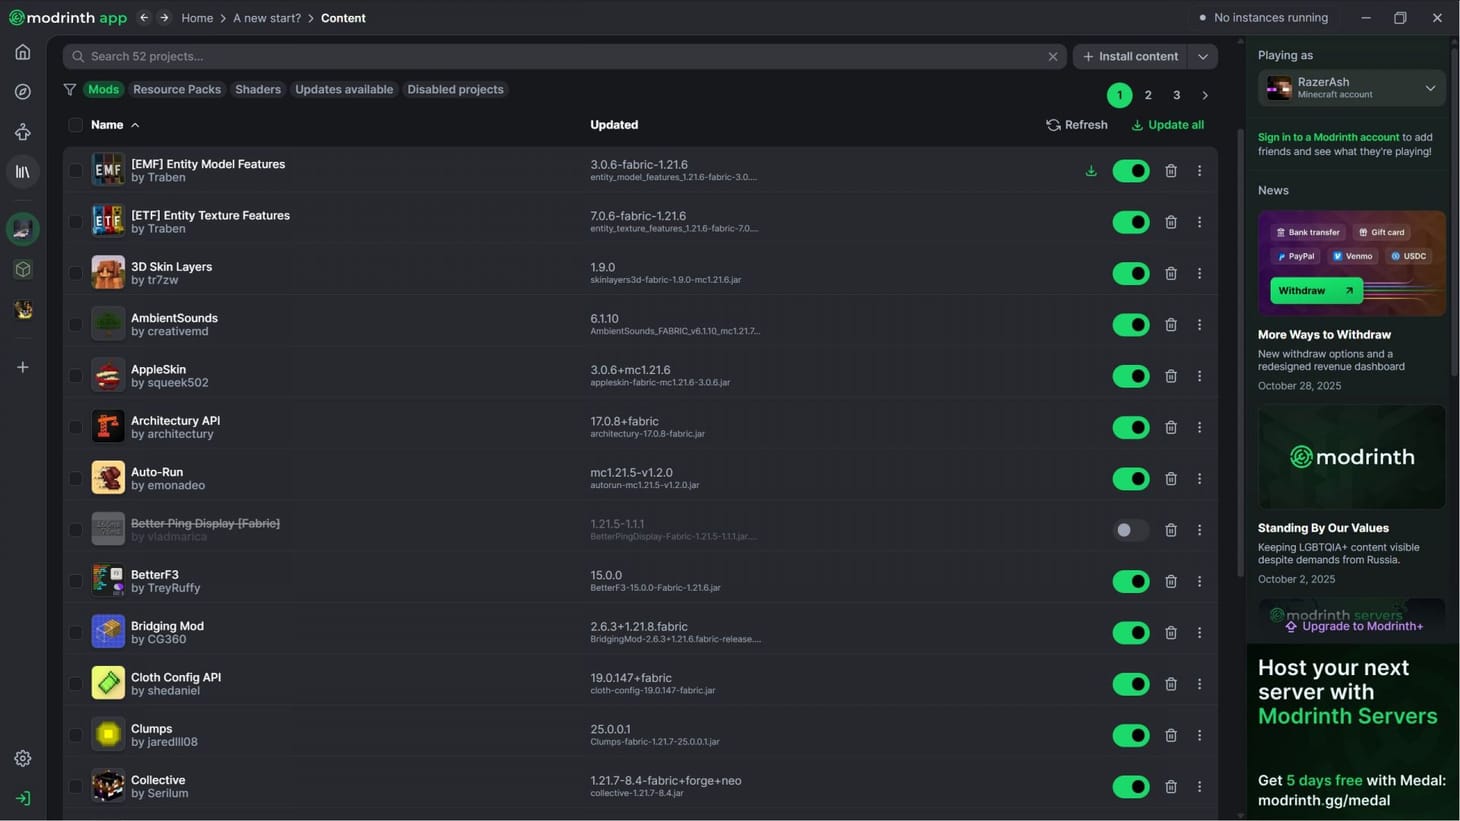Viewport: 1460px width, 821px height.
Task: Expand the RazerAsh account dropdown
Action: [1430, 88]
